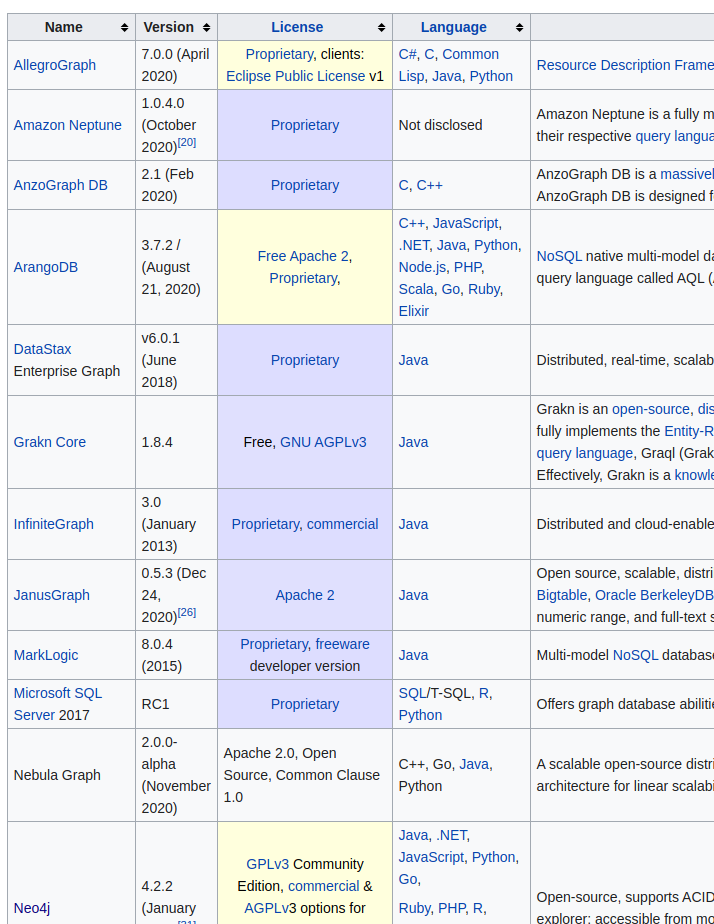The image size is (714, 924).
Task: Open DataStax link
Action: coord(42,349)
